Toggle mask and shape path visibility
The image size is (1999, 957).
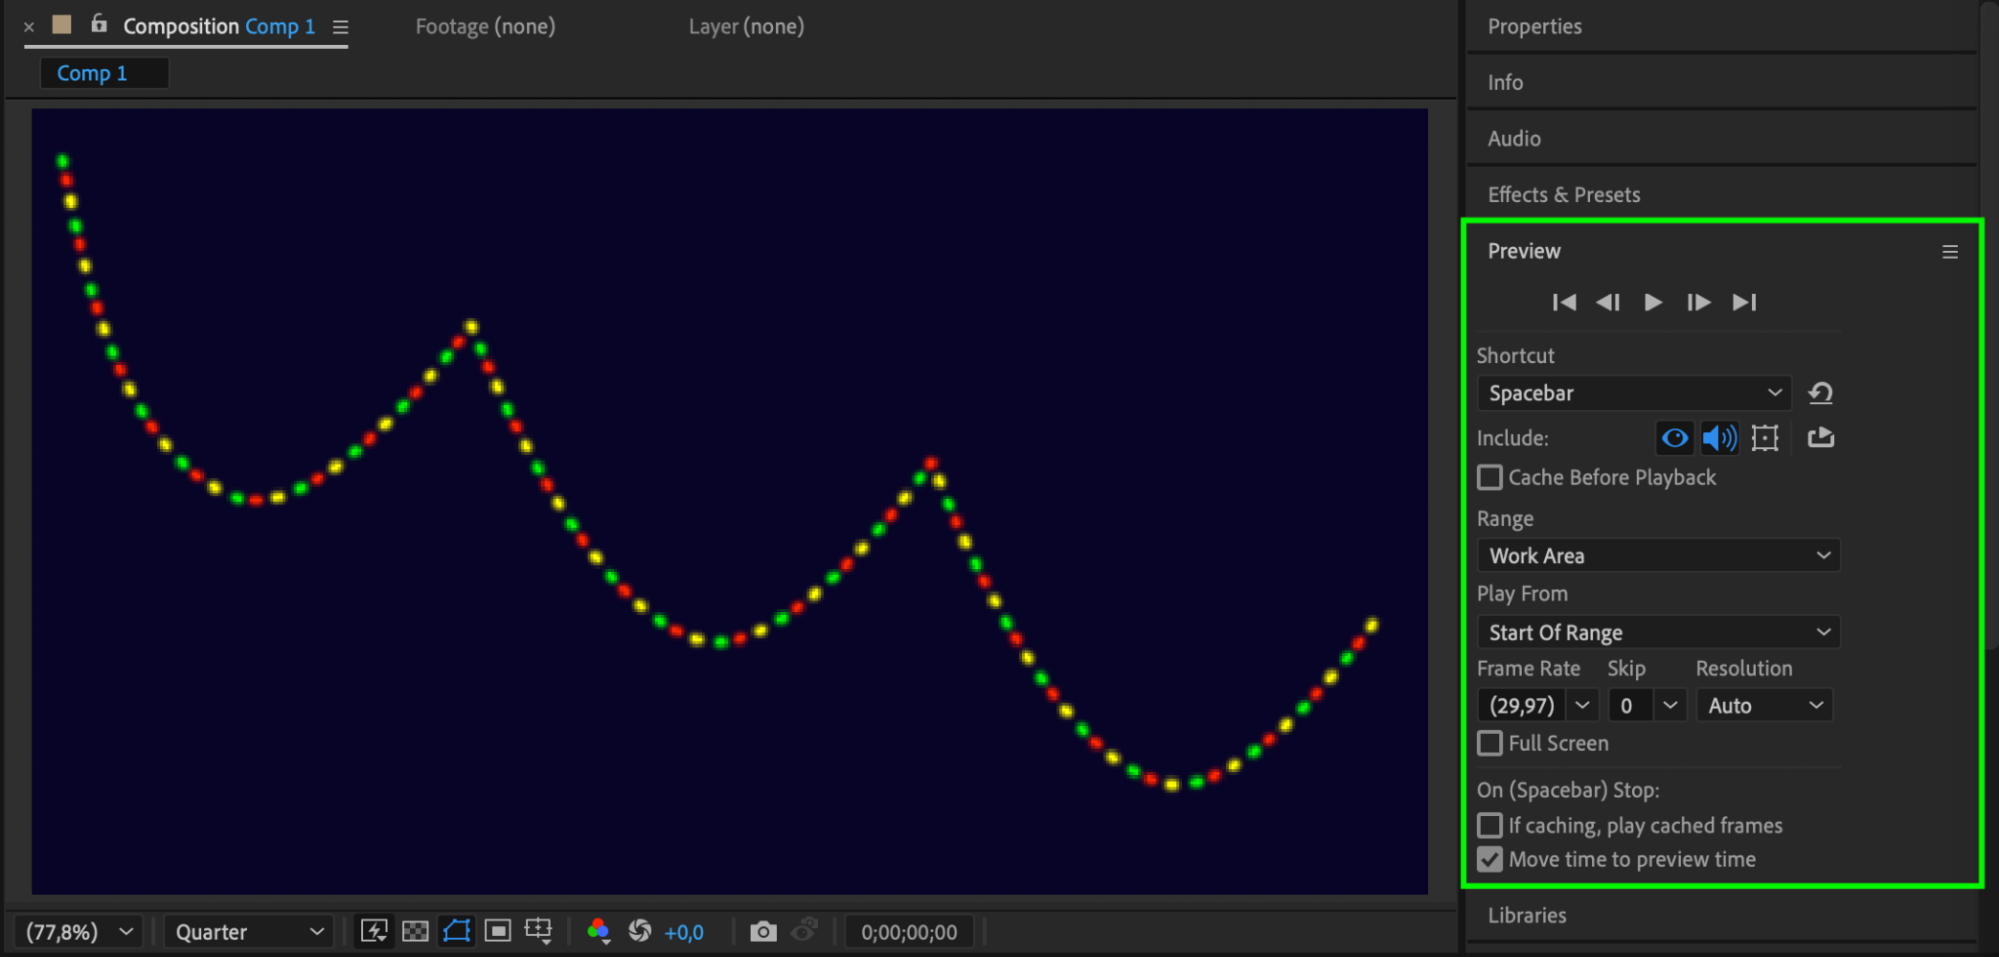[x=456, y=932]
